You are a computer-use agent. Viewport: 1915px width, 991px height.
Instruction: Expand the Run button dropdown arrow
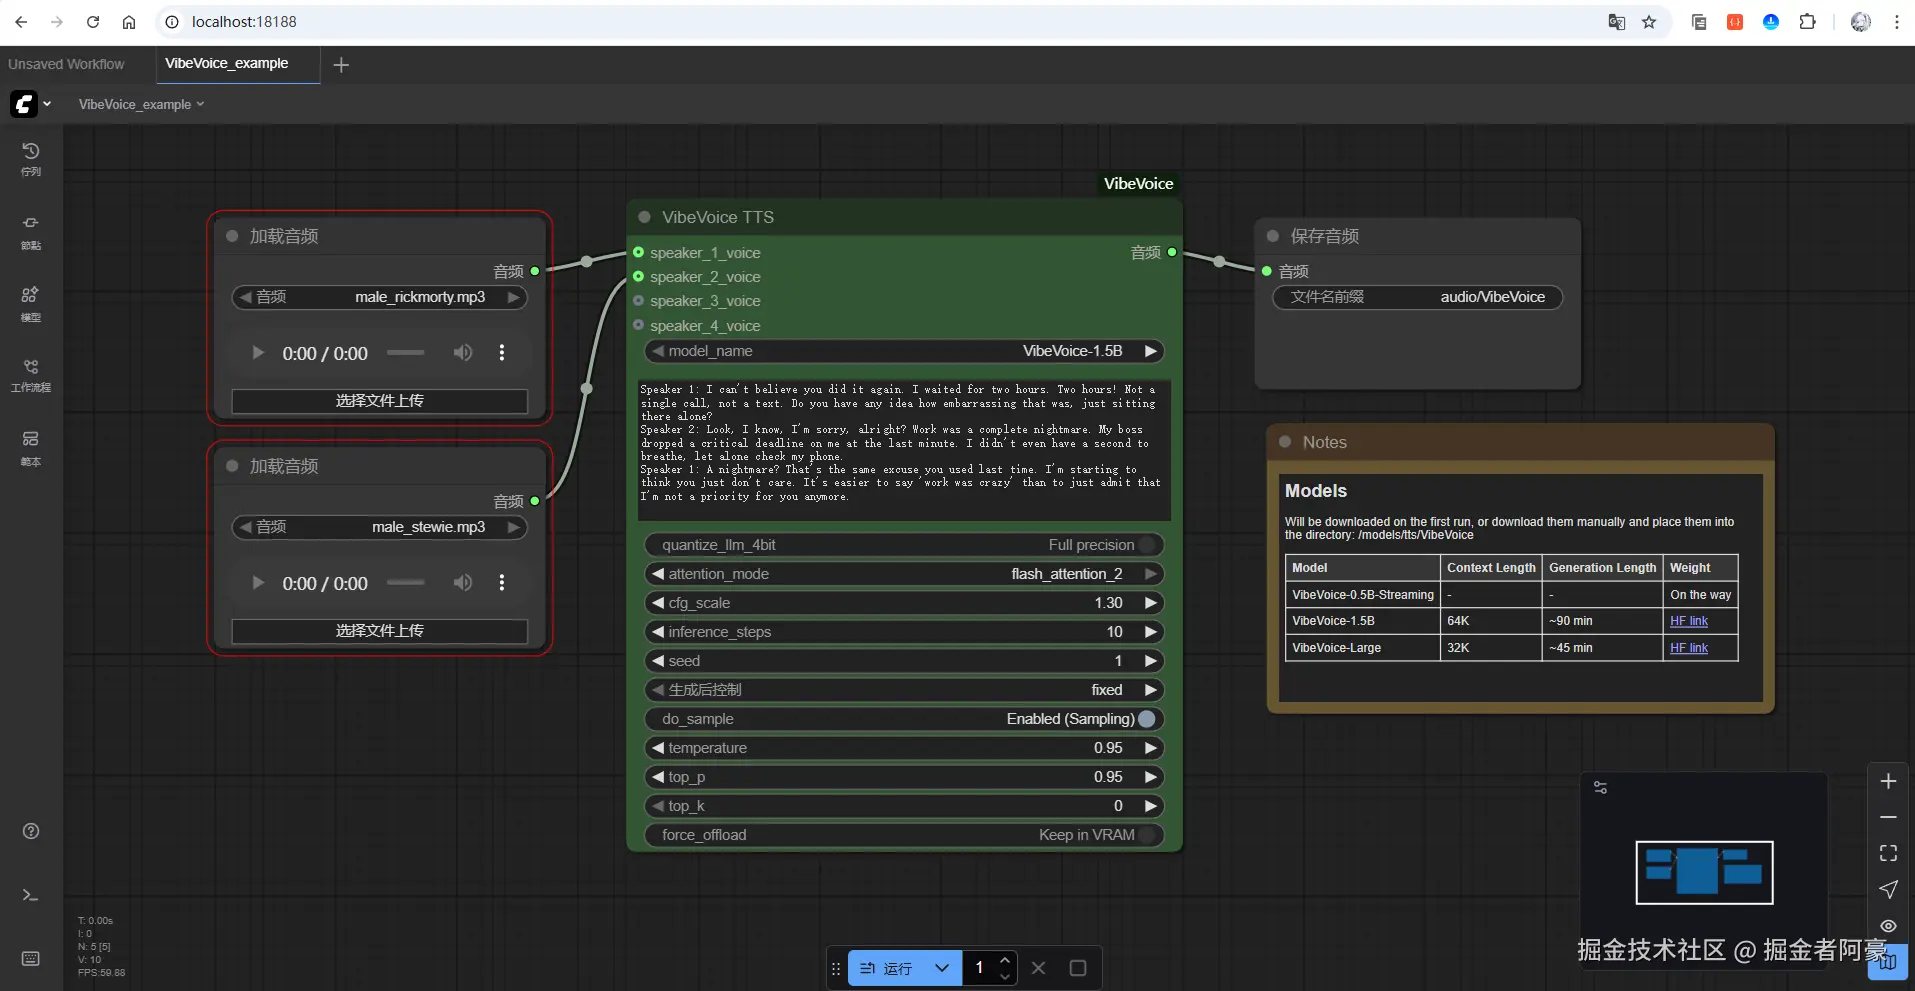[941, 968]
